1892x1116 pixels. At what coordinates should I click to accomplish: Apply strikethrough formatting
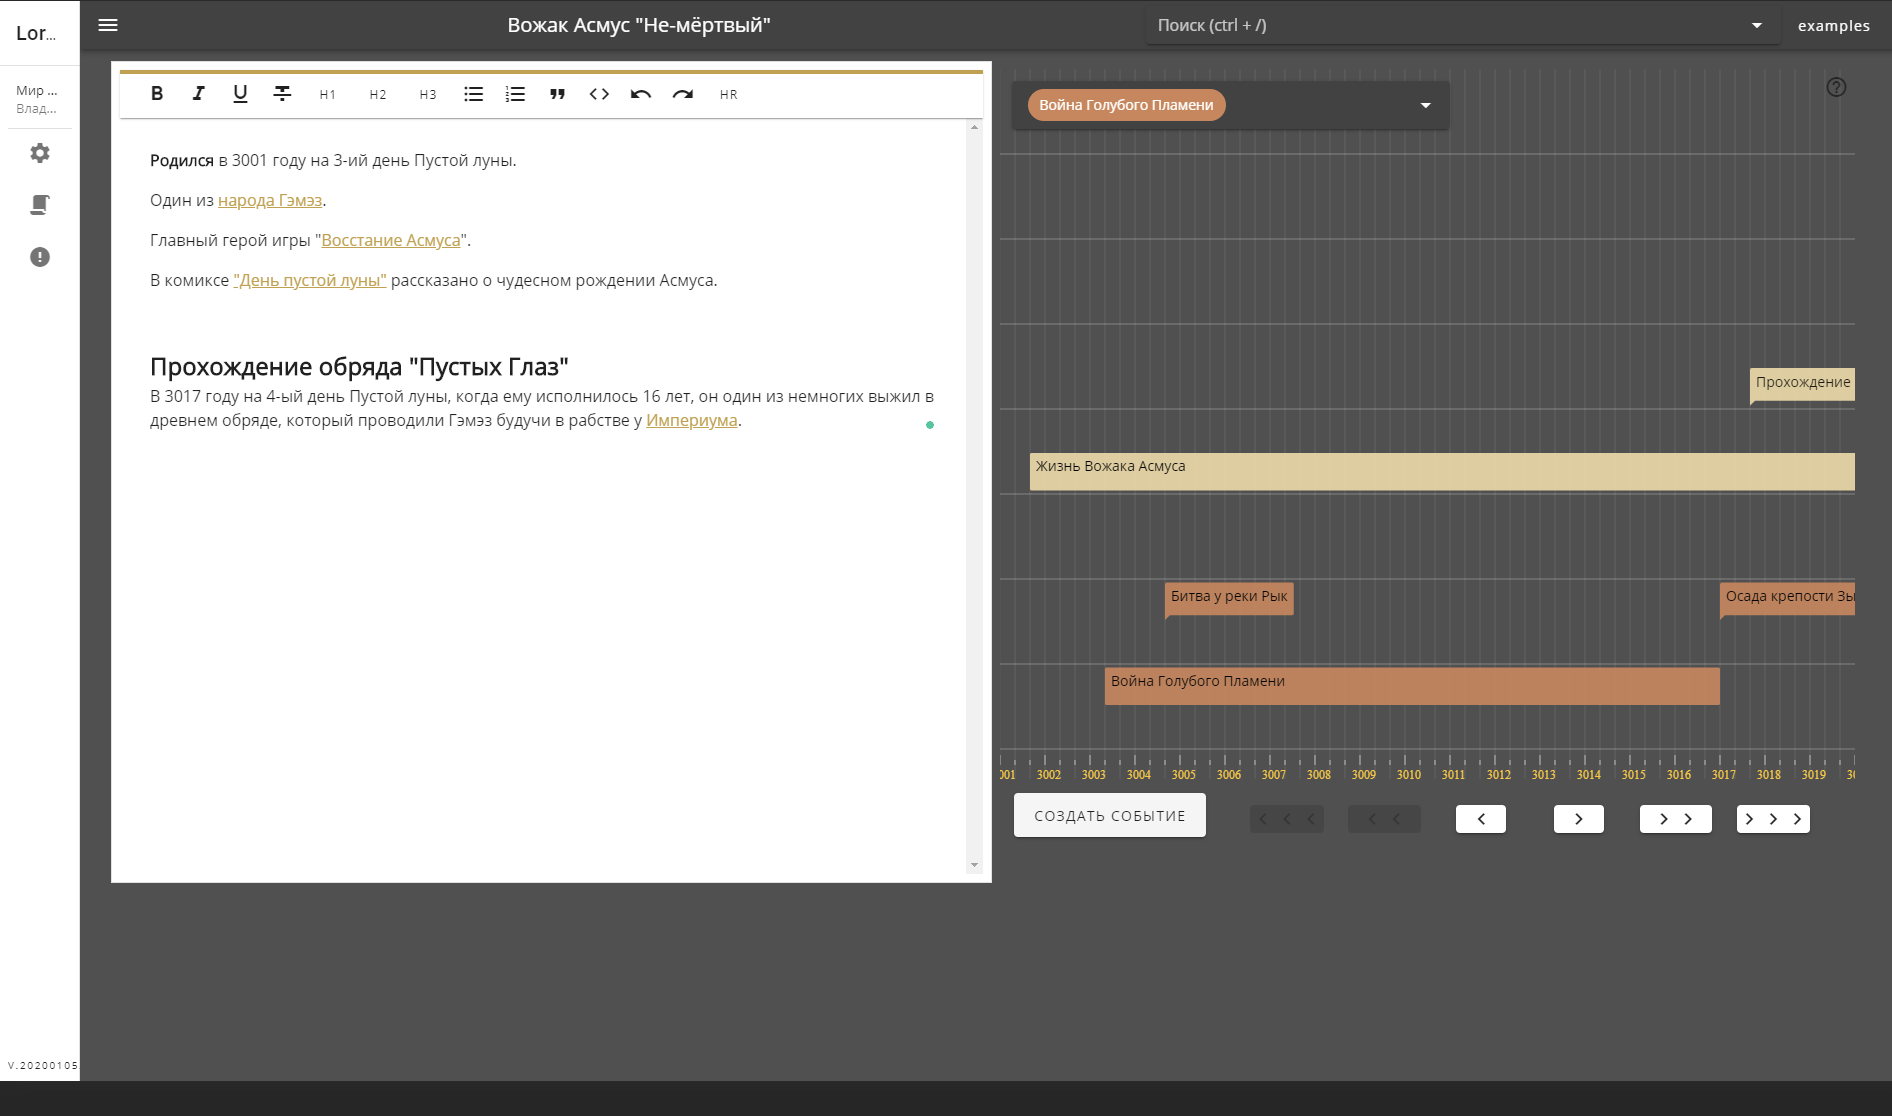click(282, 94)
